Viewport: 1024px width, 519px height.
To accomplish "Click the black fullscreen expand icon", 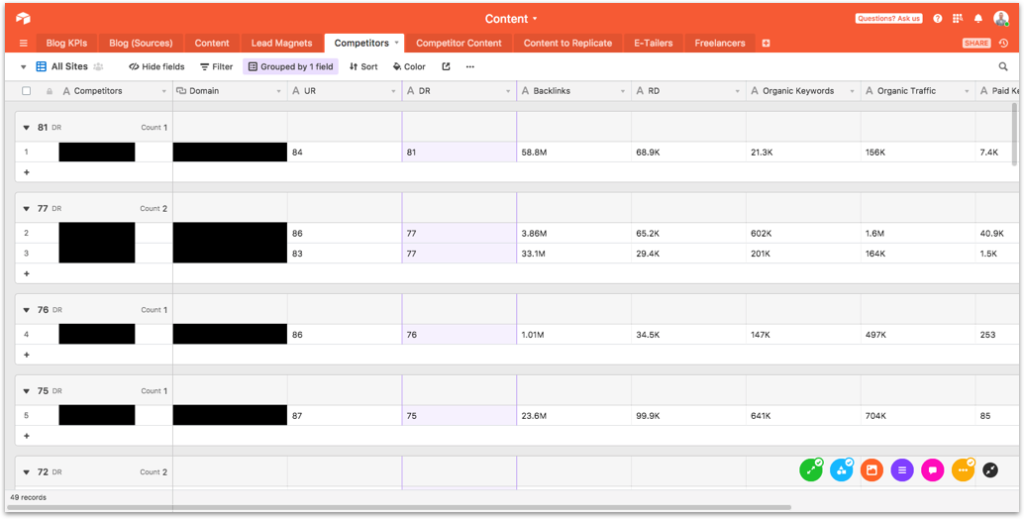I will 991,470.
